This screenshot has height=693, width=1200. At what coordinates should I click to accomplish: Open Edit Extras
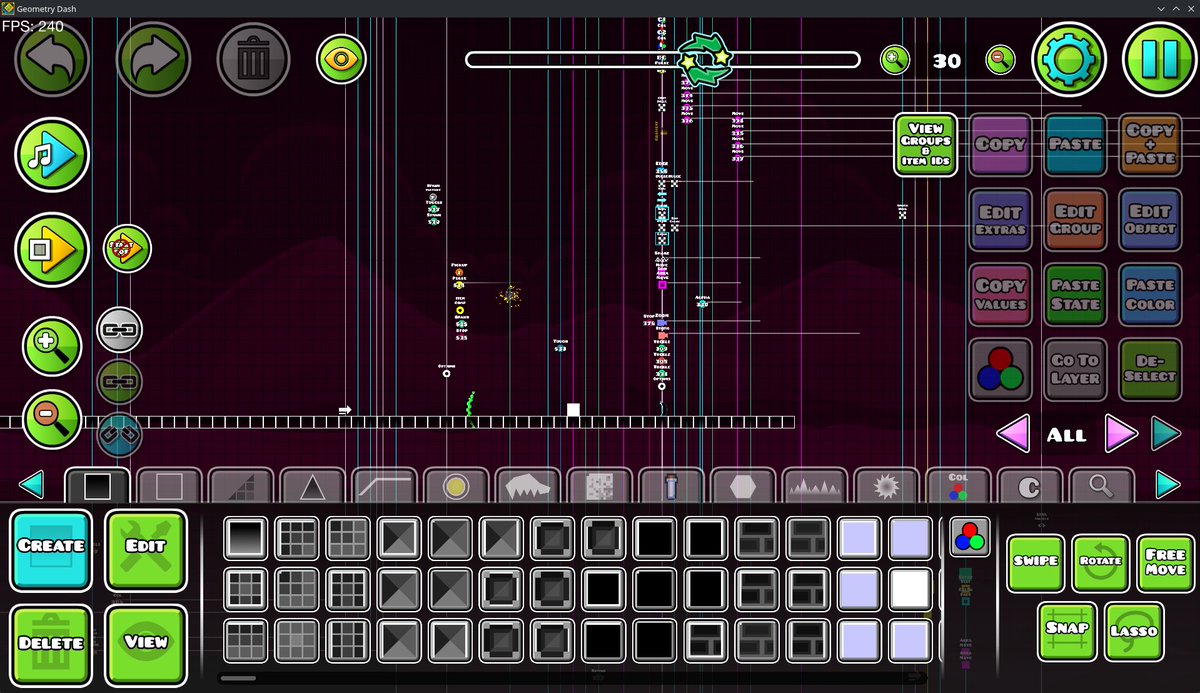1000,220
